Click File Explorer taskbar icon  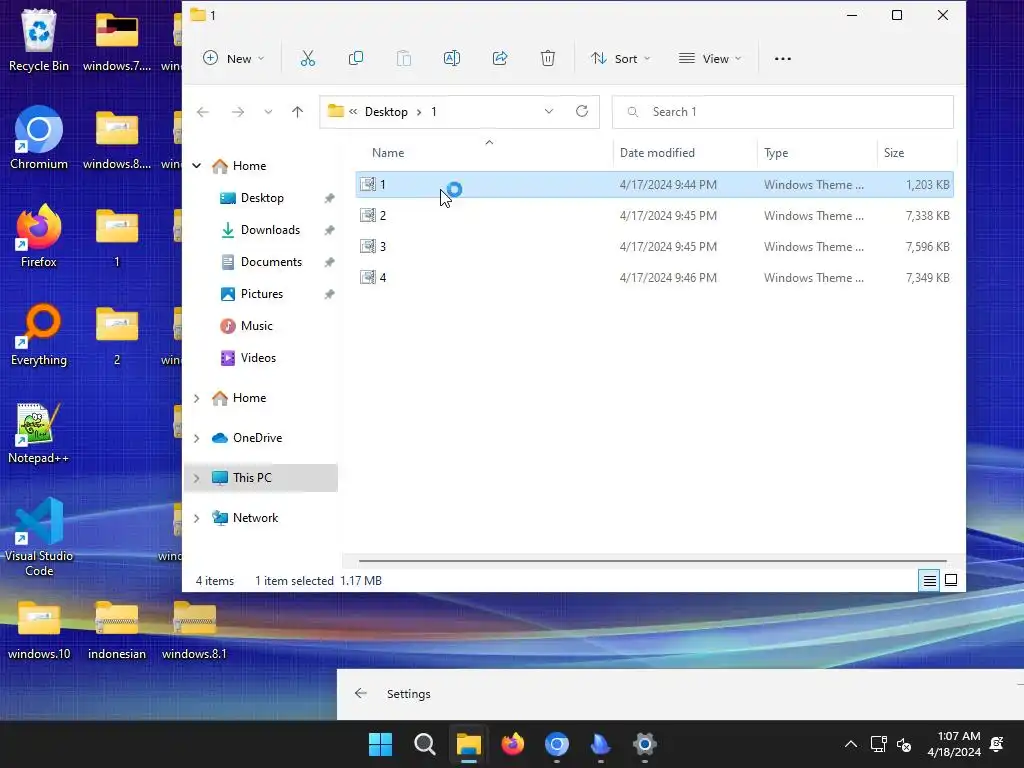point(469,744)
